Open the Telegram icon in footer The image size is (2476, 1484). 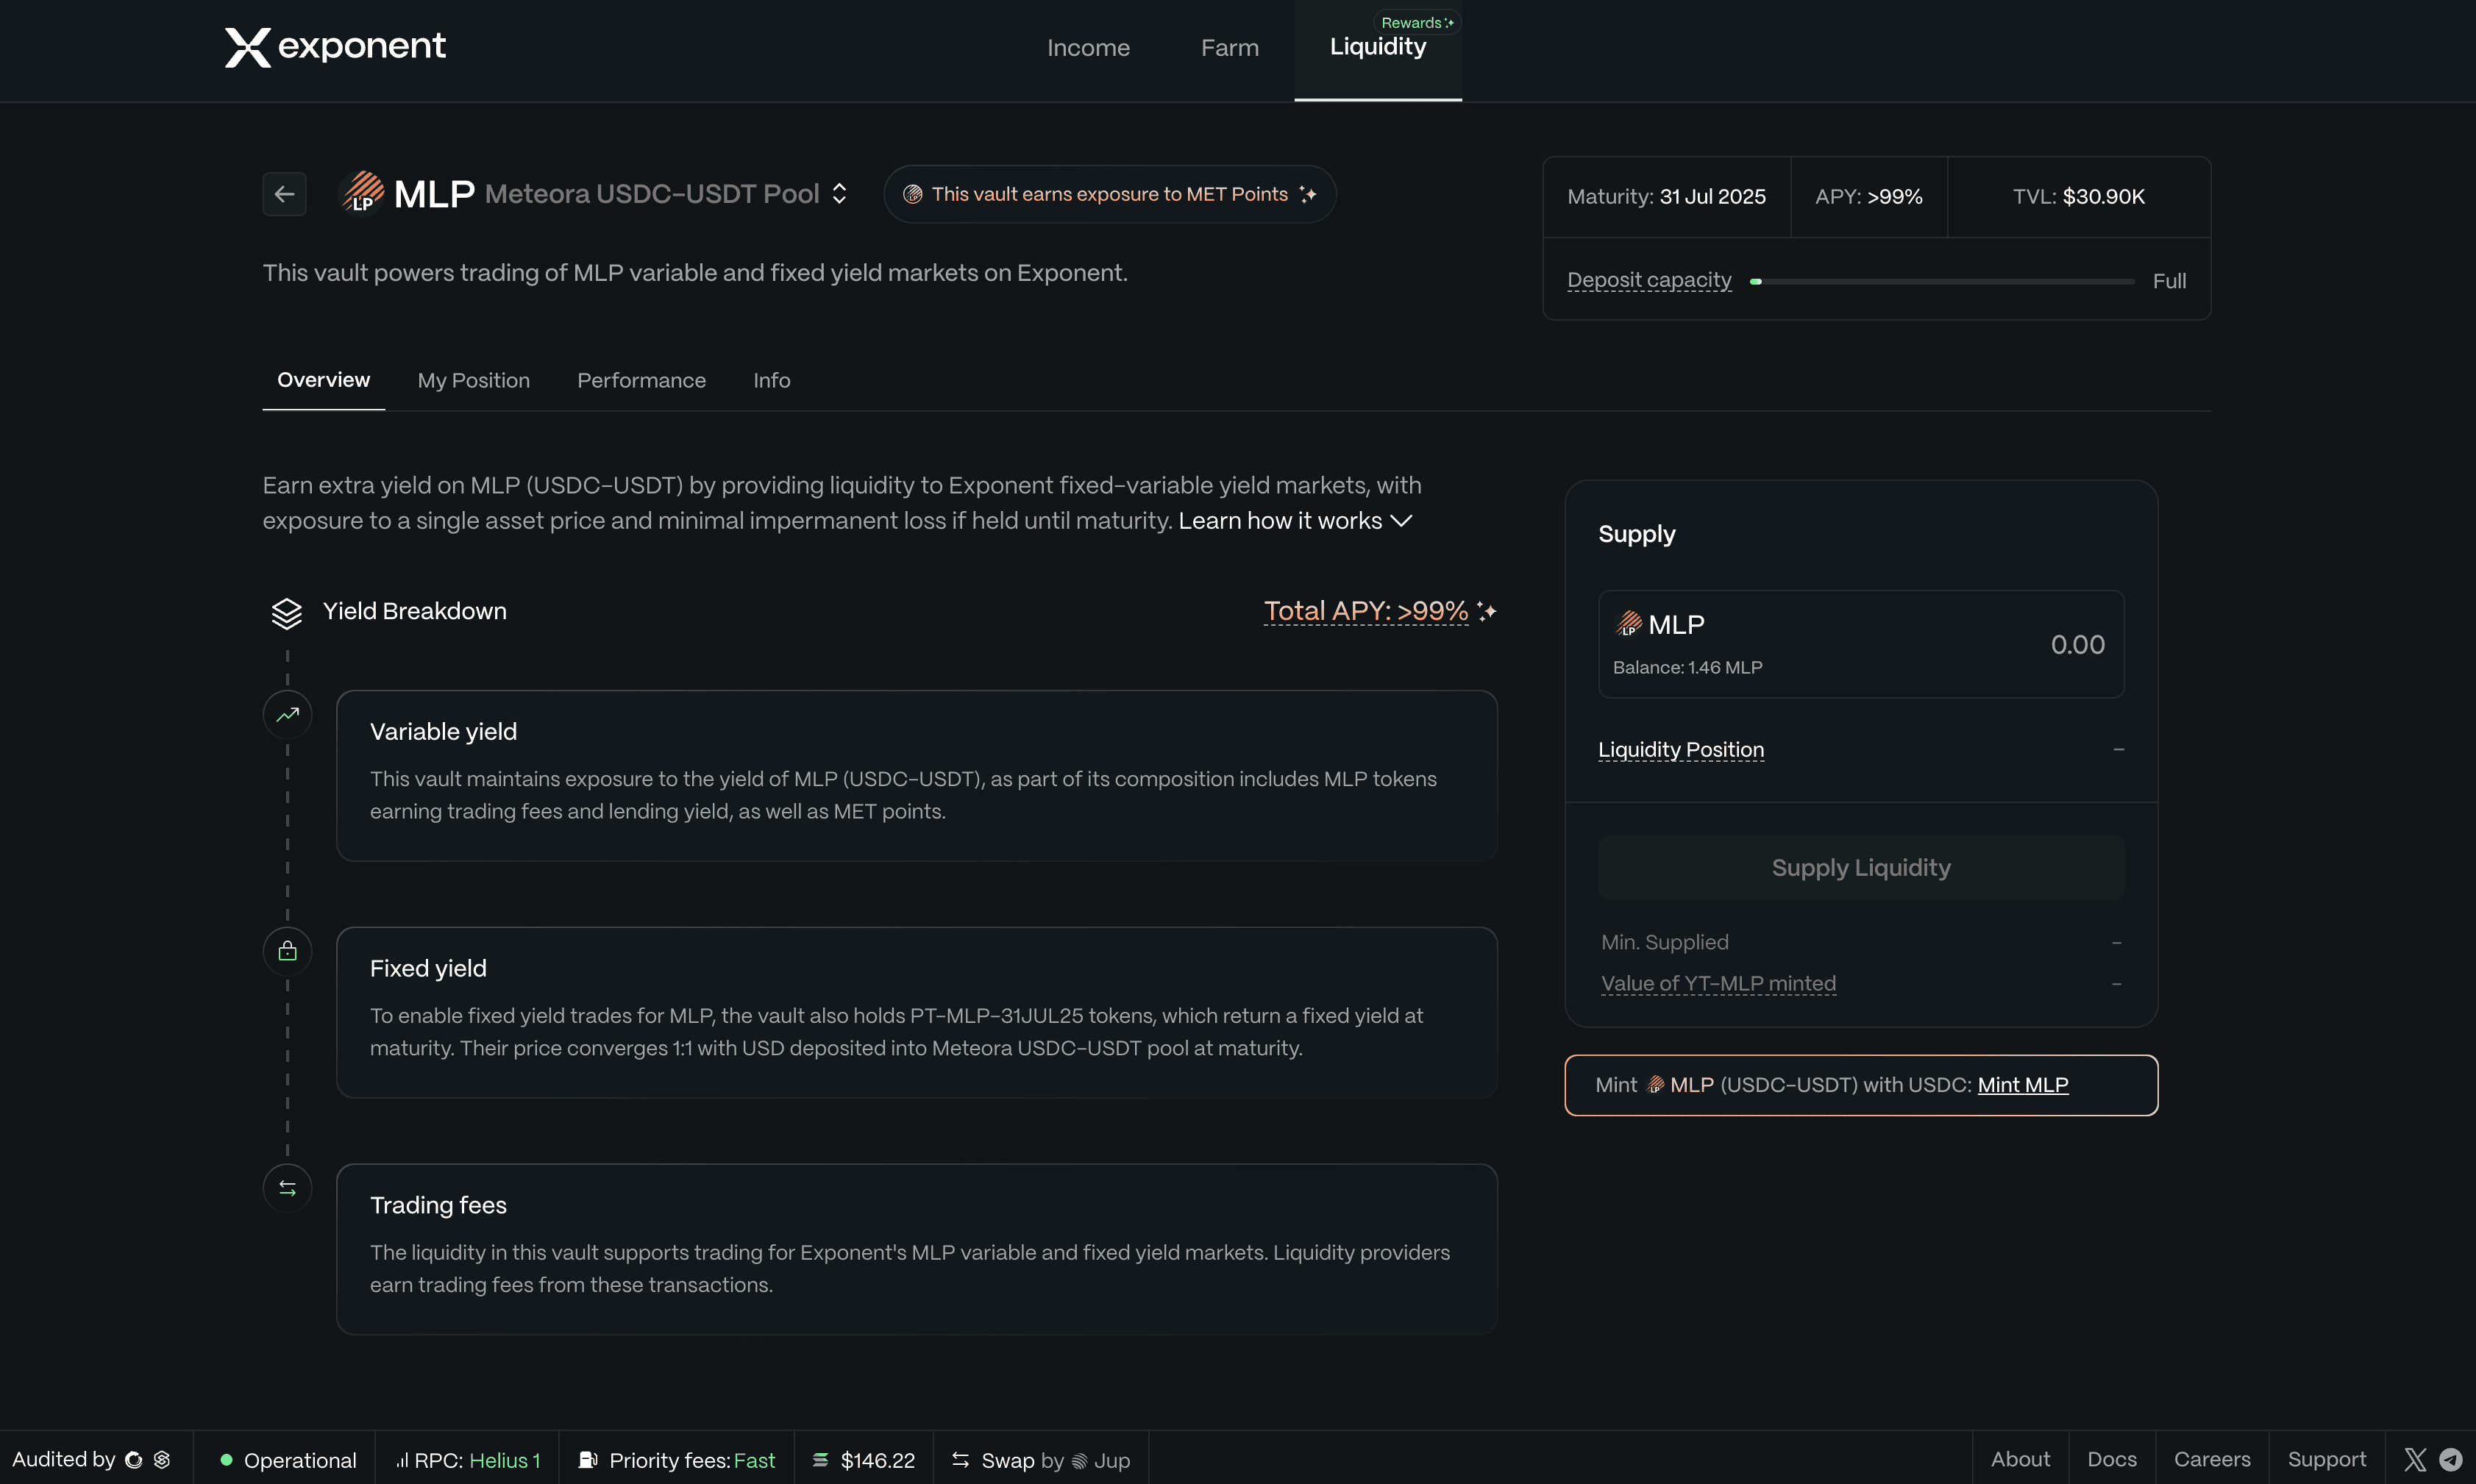point(2450,1460)
